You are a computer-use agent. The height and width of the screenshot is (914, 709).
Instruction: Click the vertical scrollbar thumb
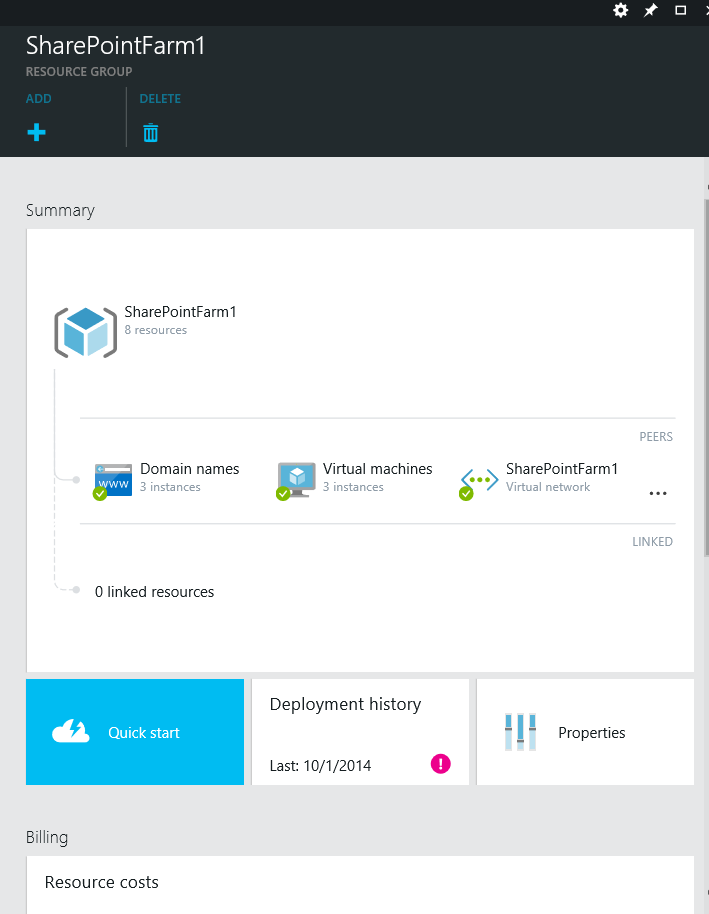click(x=707, y=378)
